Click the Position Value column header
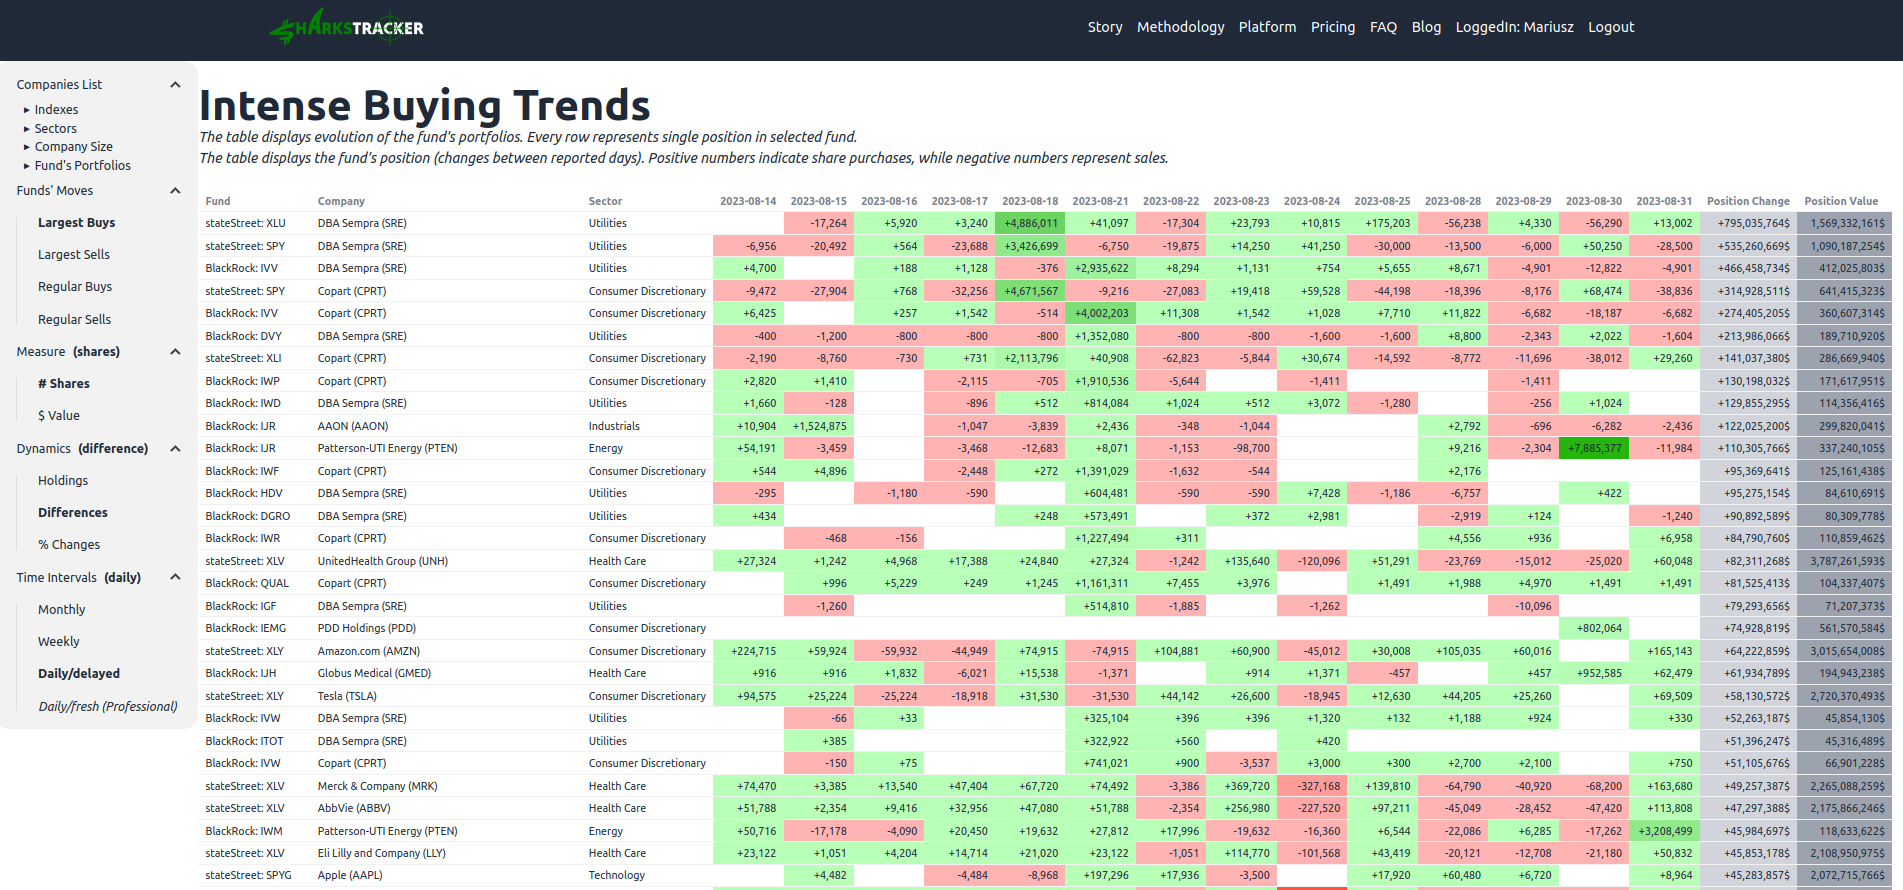 (x=1841, y=201)
